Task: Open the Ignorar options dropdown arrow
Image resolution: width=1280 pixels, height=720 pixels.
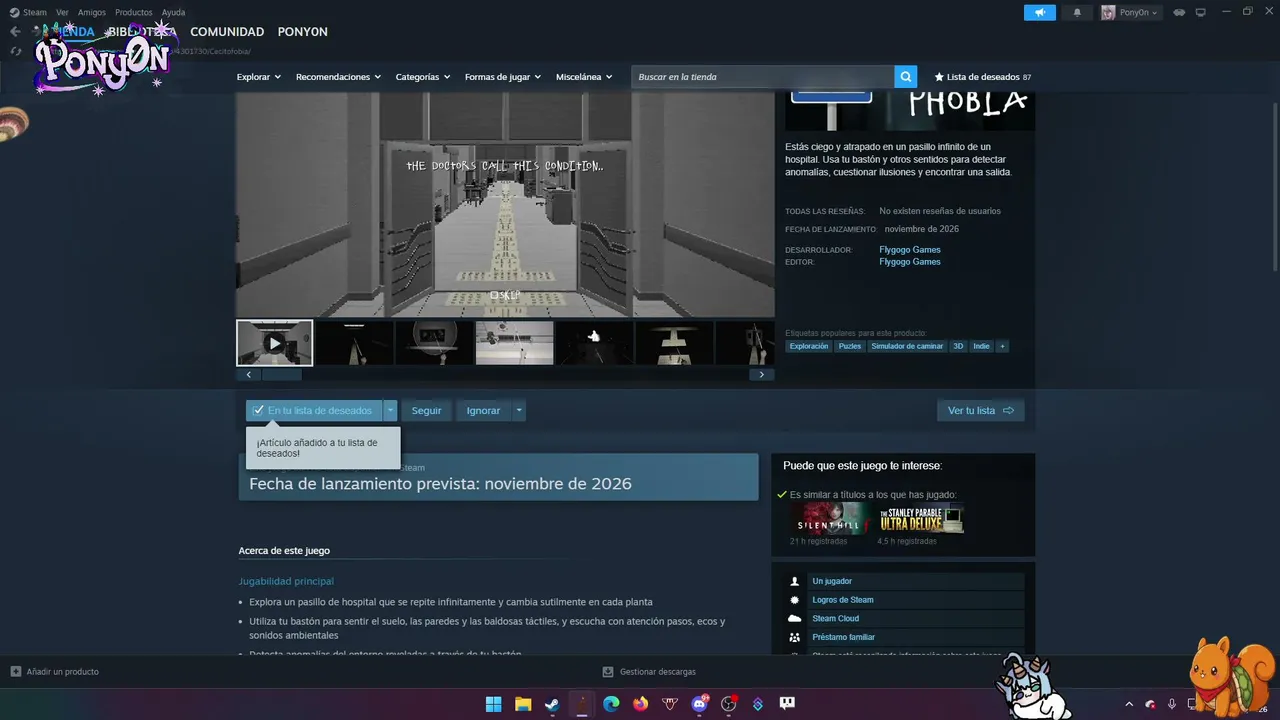Action: (x=519, y=410)
